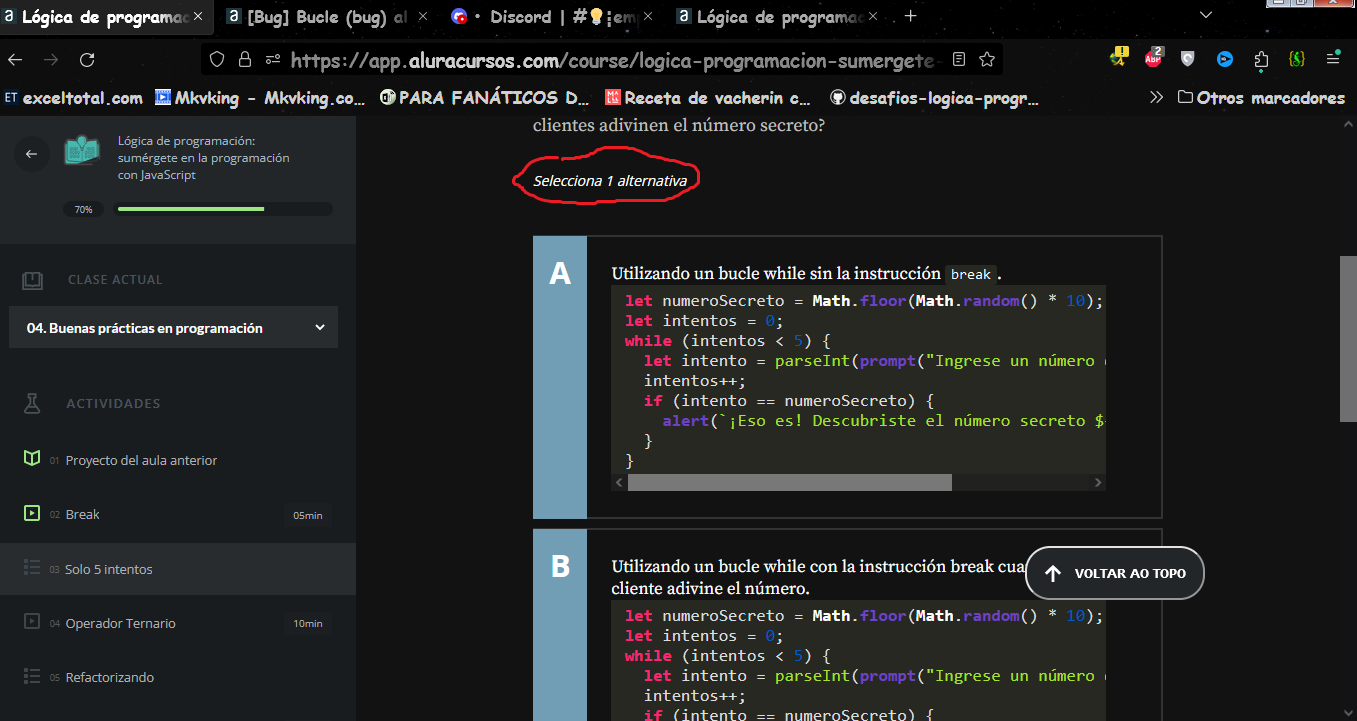
Task: Open a new browser tab
Action: [x=910, y=16]
